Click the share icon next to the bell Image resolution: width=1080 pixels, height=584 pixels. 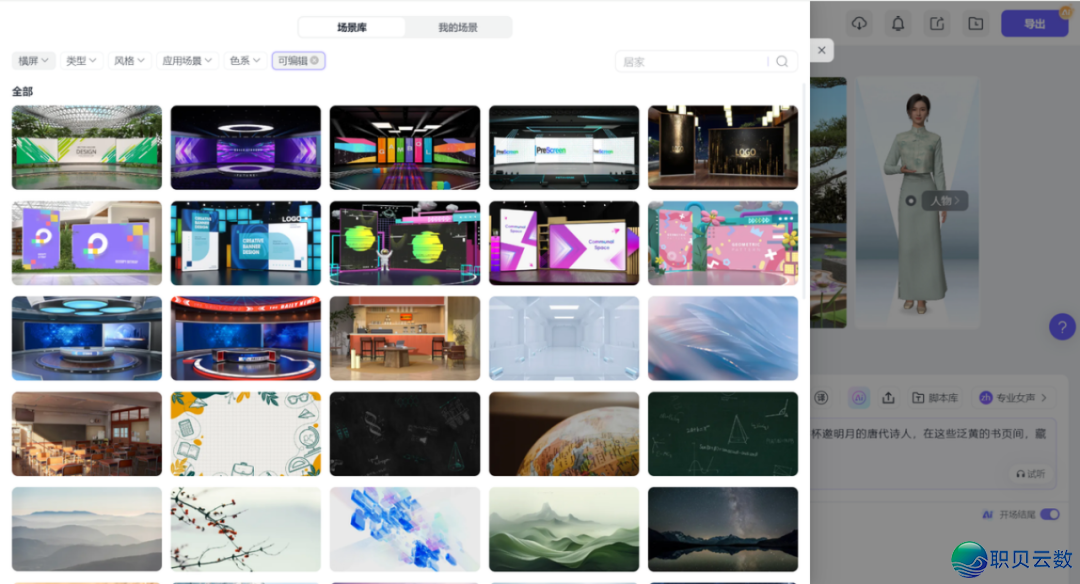(x=936, y=22)
